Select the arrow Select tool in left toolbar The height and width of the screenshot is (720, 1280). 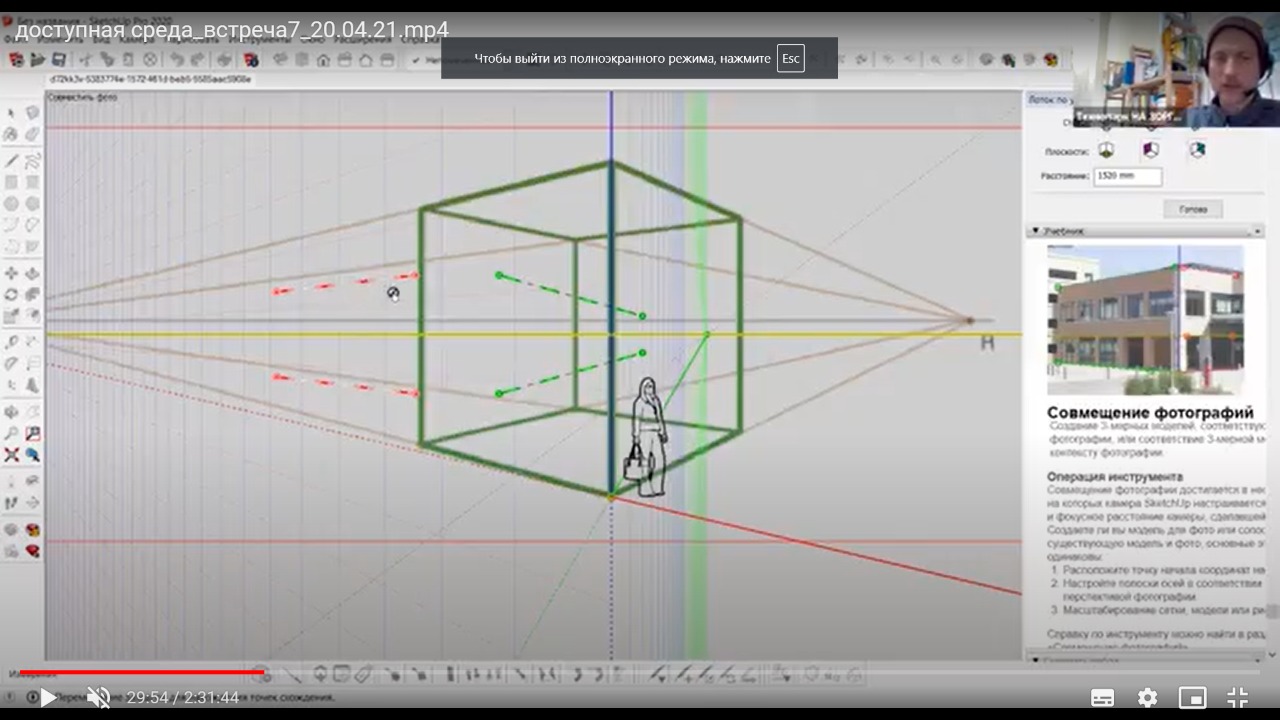[12, 114]
